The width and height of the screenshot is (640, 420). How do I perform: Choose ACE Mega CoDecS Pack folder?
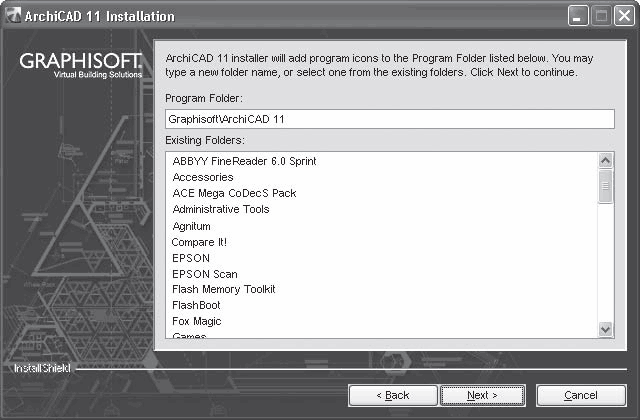234,193
